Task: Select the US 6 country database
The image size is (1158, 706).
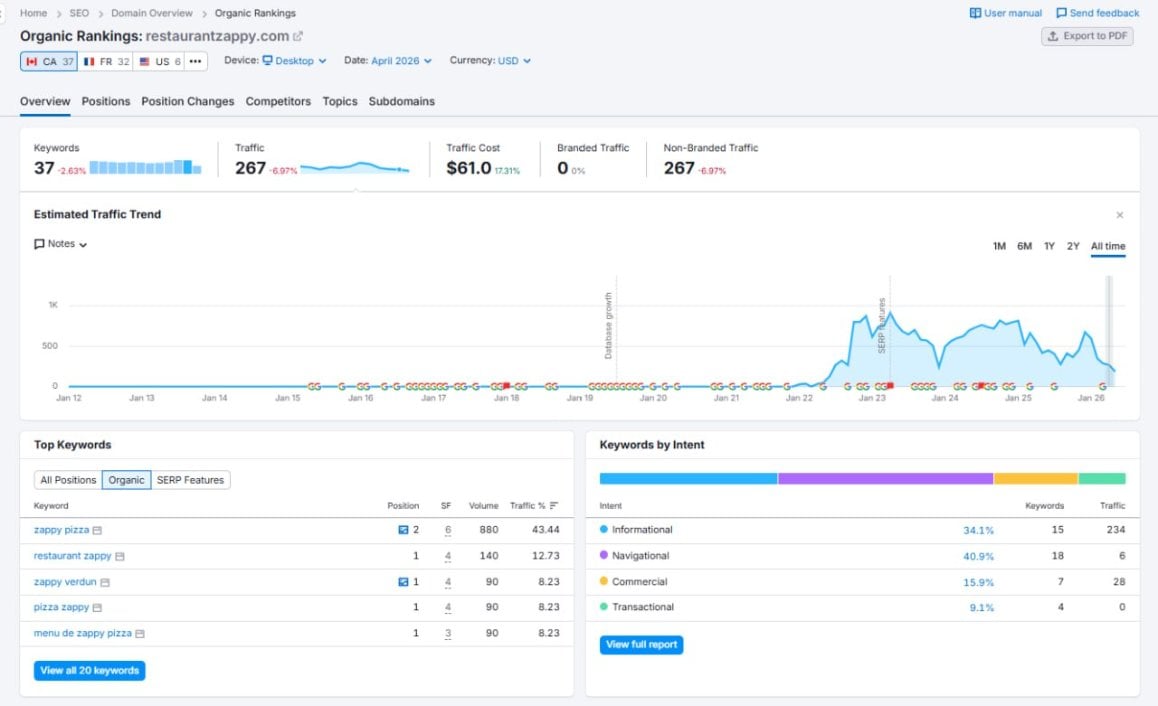Action: [x=160, y=61]
